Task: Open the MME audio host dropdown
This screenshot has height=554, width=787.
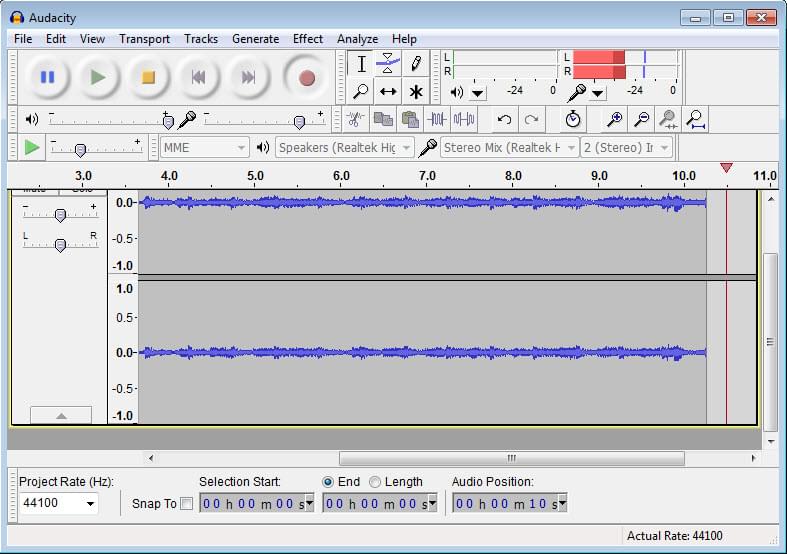Action: tap(205, 148)
